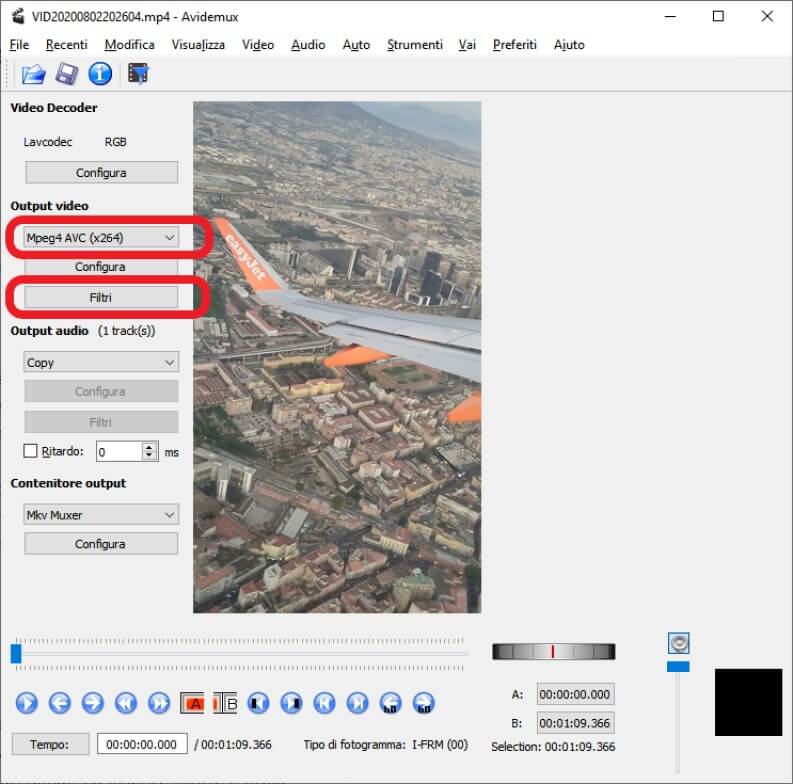Jump to next keyframe double-right arrow
Viewport: 793px width, 784px height.
[x=159, y=703]
